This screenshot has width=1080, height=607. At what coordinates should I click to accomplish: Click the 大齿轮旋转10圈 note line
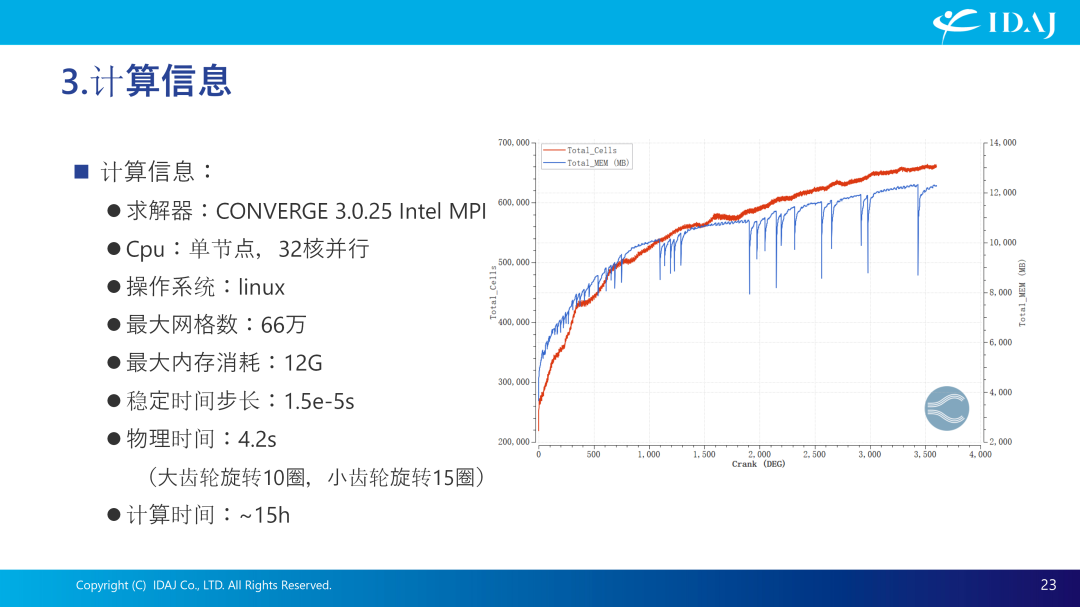(315, 477)
